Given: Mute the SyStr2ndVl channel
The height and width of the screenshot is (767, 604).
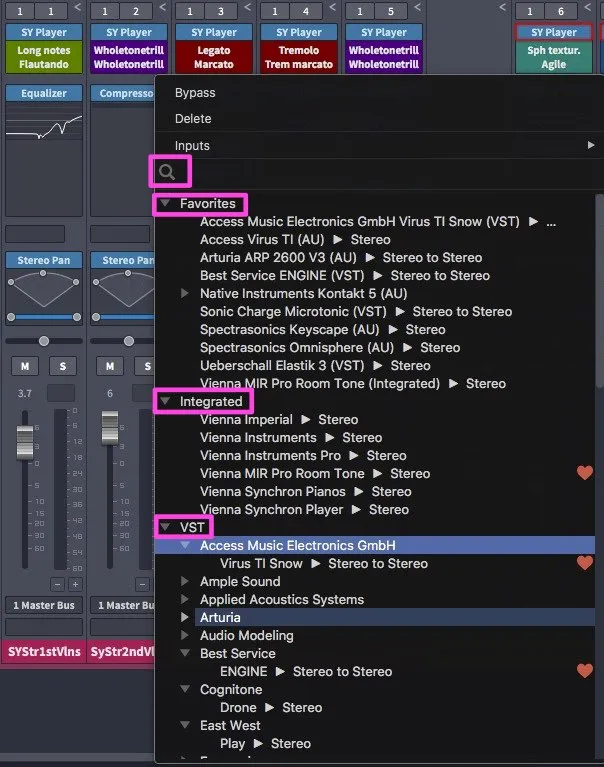Looking at the screenshot, I should click(110, 366).
